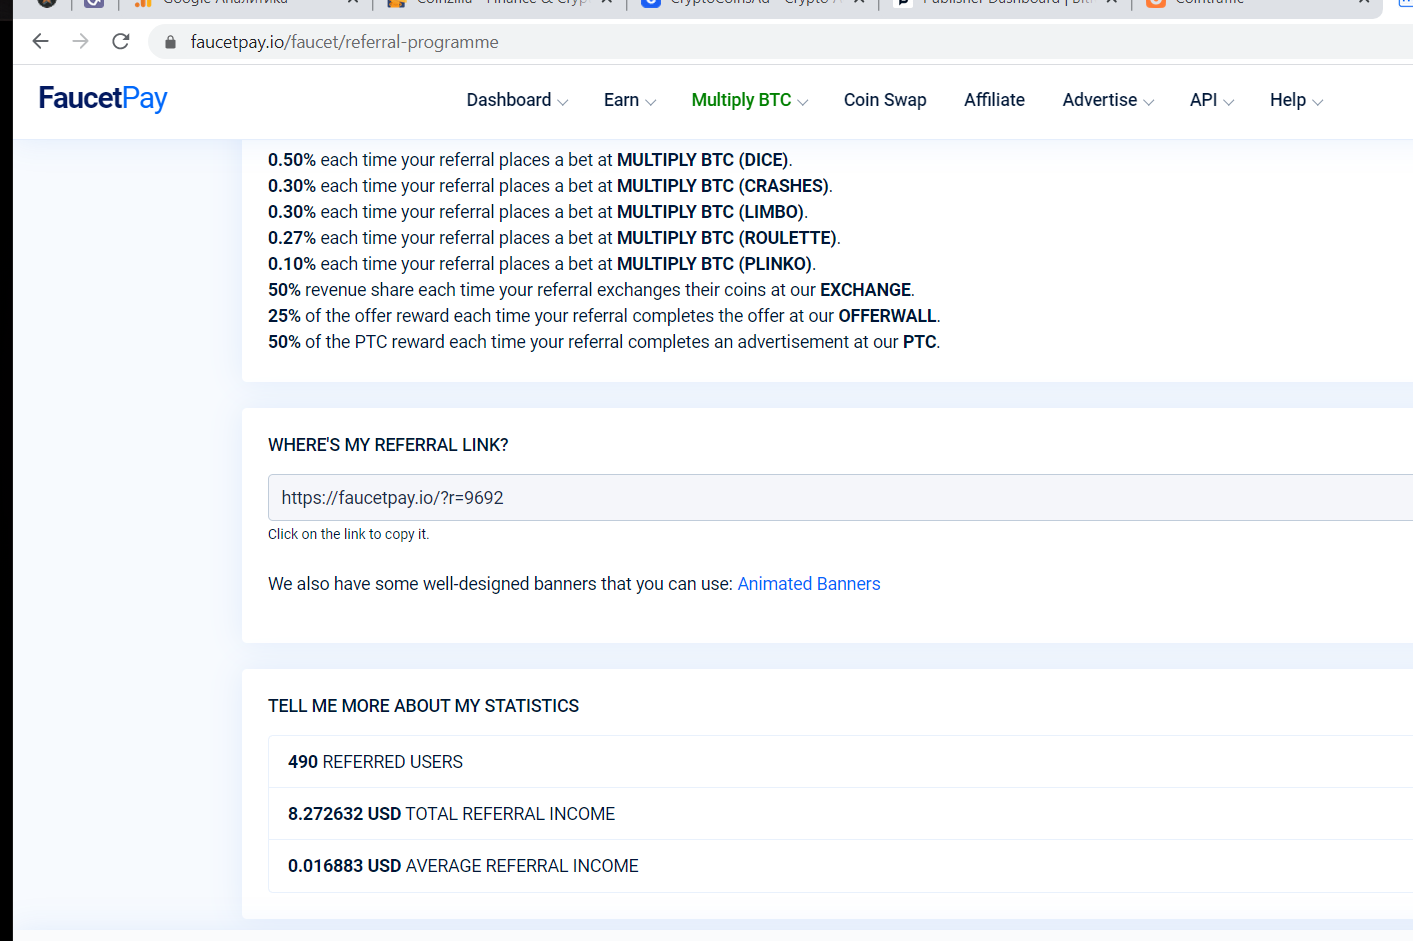Click 'TELL ME MORE ABOUT MY STATISTICS' heading
1413x941 pixels.
pos(423,706)
